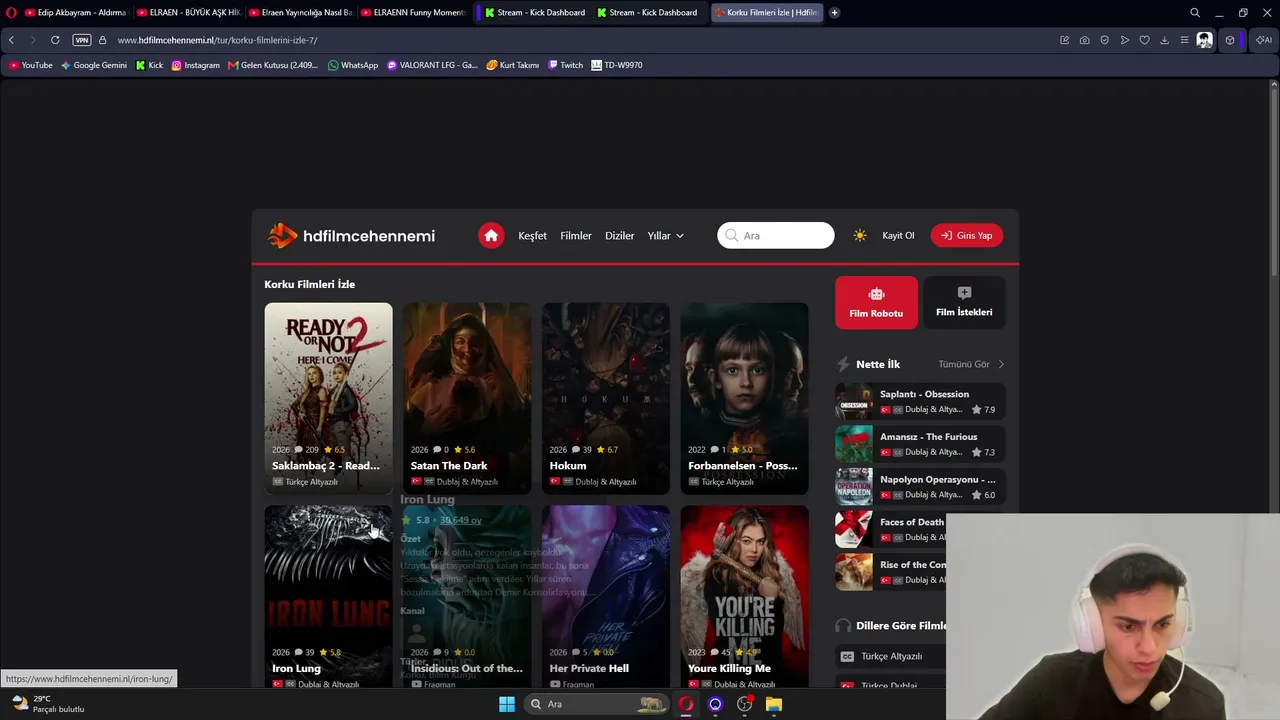Image resolution: width=1280 pixels, height=720 pixels.
Task: Open the easy setup sliders icon
Action: (x=1184, y=40)
